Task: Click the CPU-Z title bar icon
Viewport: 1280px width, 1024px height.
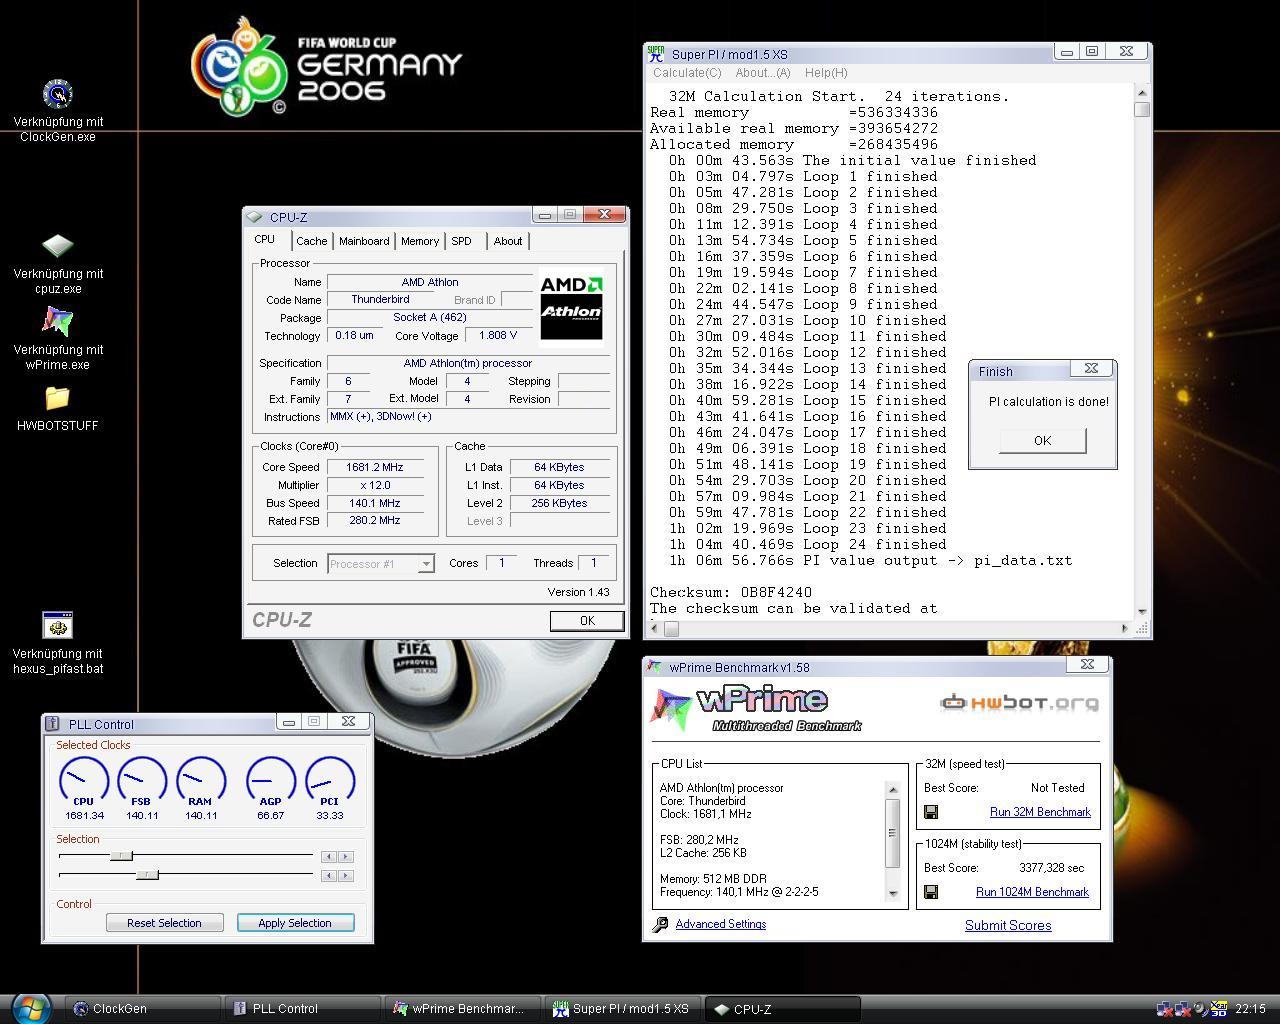Action: (255, 217)
